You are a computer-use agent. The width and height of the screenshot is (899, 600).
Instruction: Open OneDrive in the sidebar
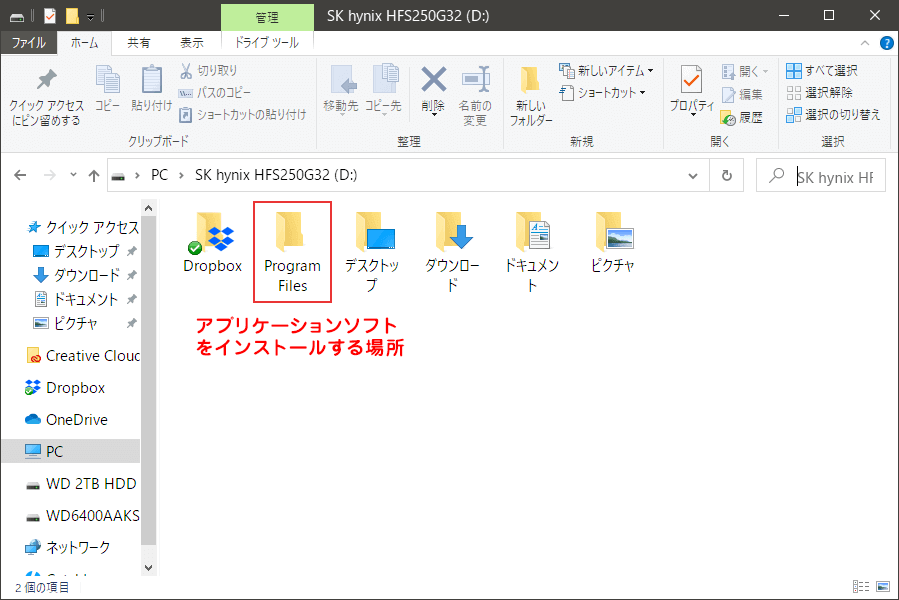click(x=66, y=419)
